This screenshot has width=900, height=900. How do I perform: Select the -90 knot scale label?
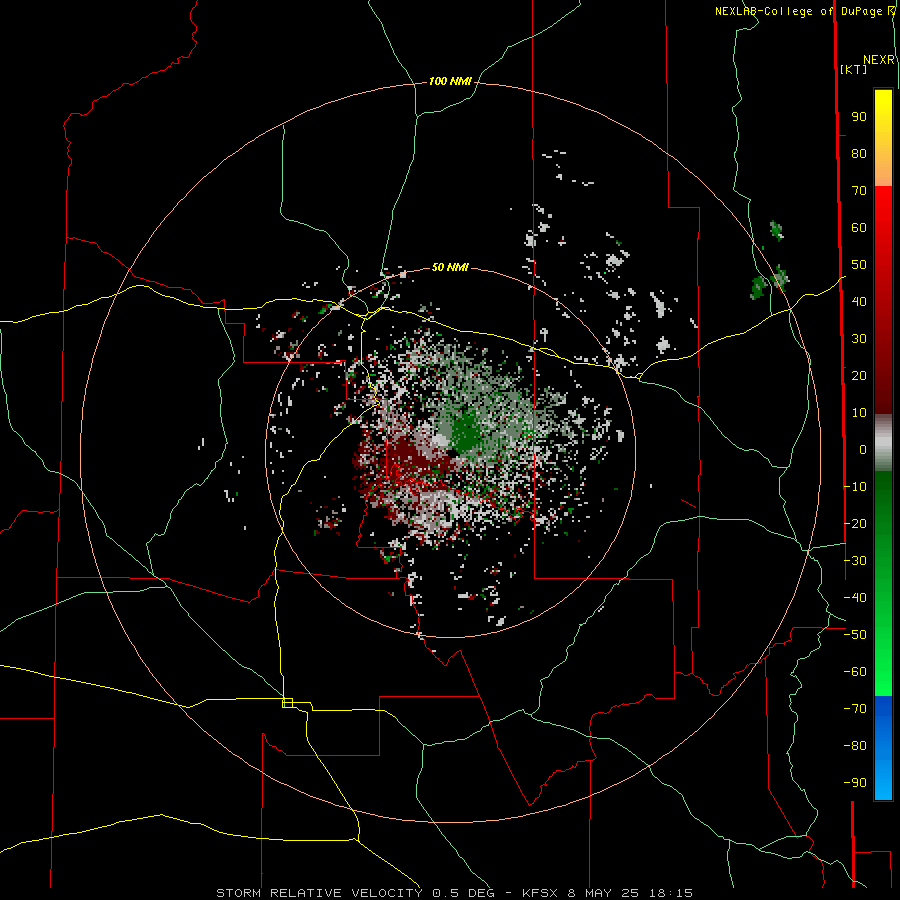[855, 783]
